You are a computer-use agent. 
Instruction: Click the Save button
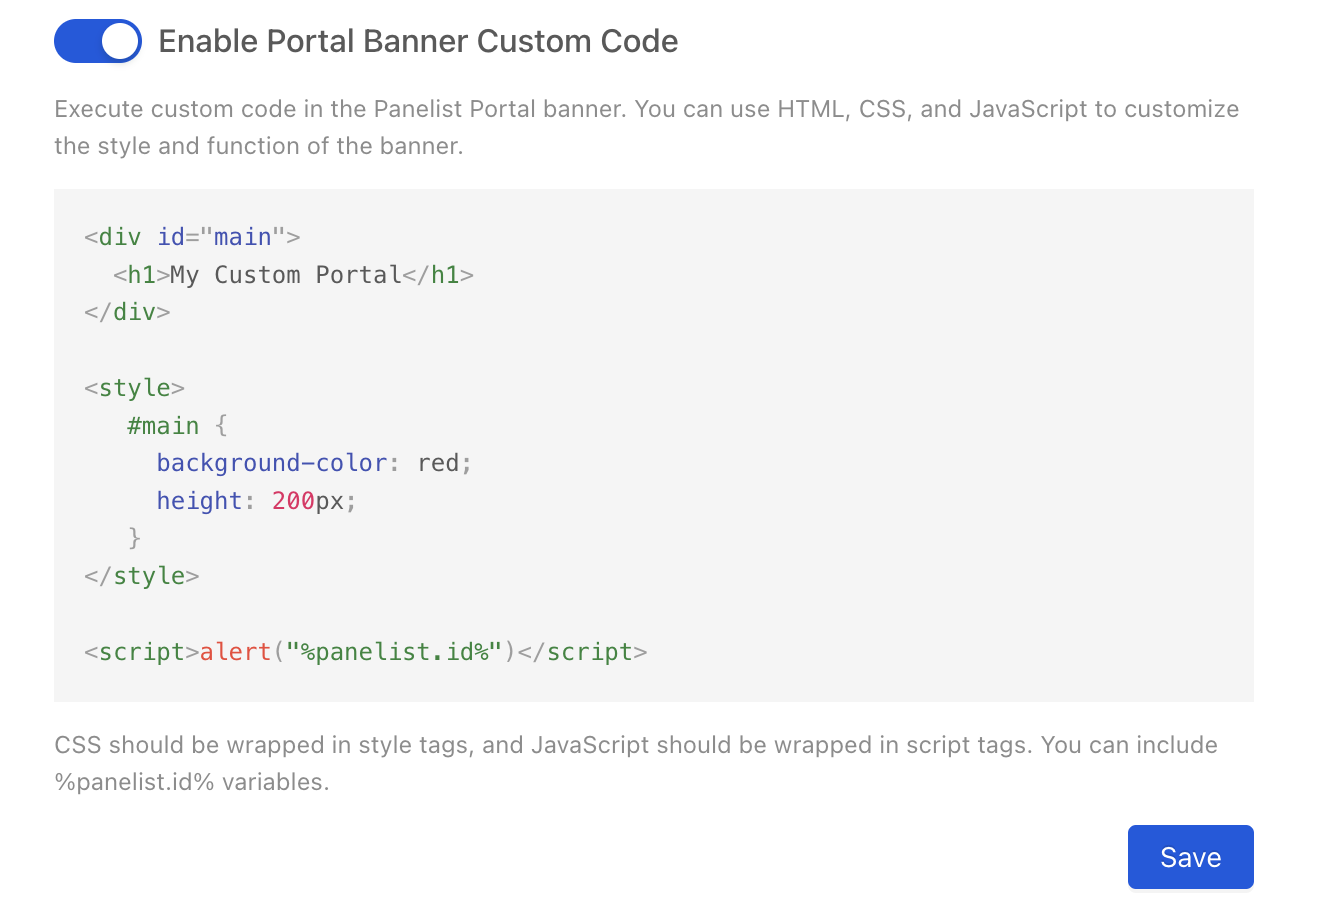pyautogui.click(x=1190, y=857)
